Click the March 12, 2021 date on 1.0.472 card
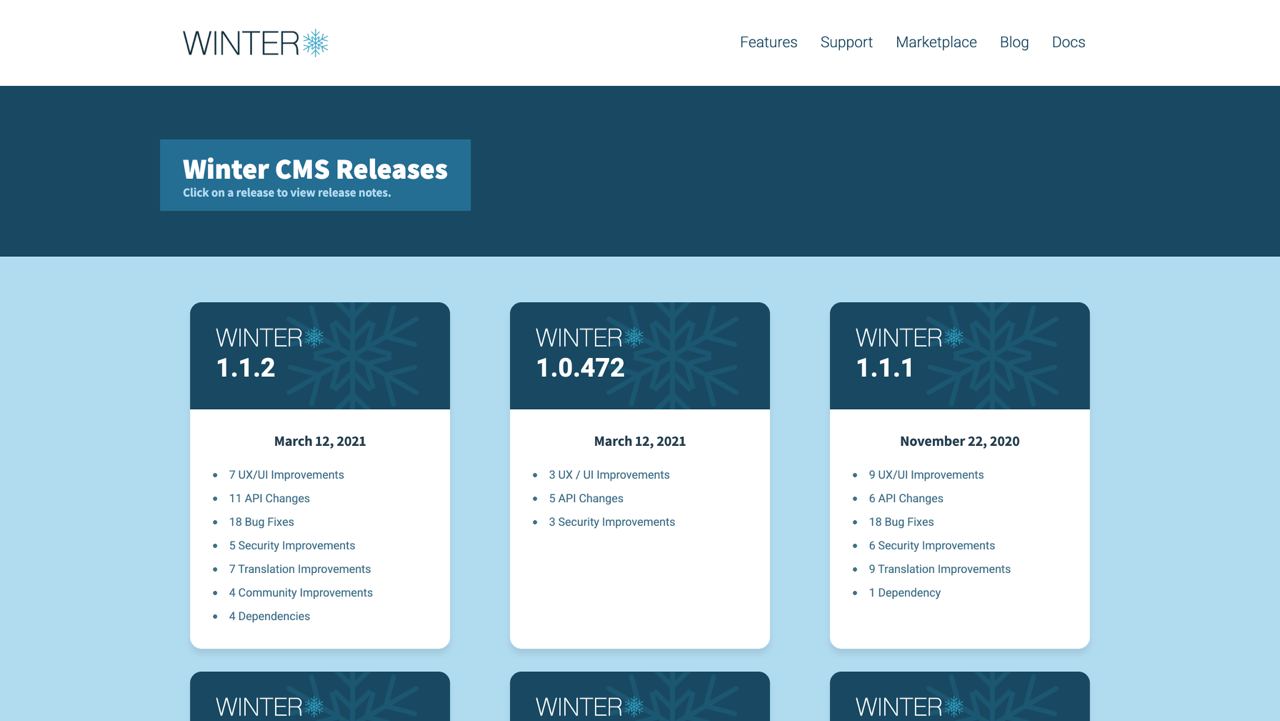Viewport: 1280px width, 721px height. 640,441
